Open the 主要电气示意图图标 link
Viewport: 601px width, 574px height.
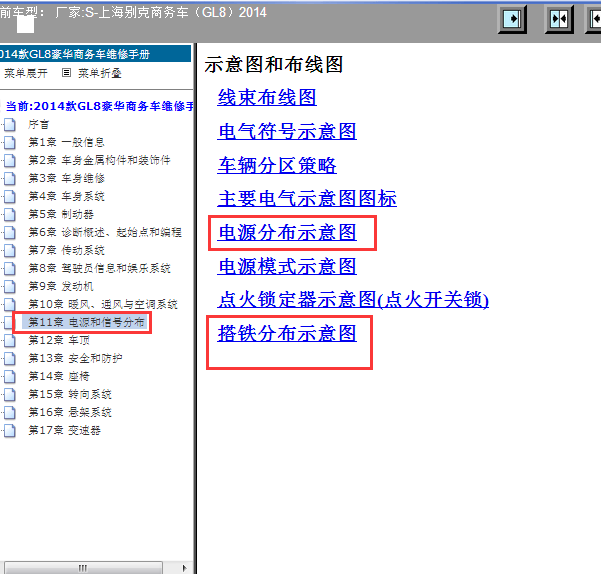coord(307,198)
